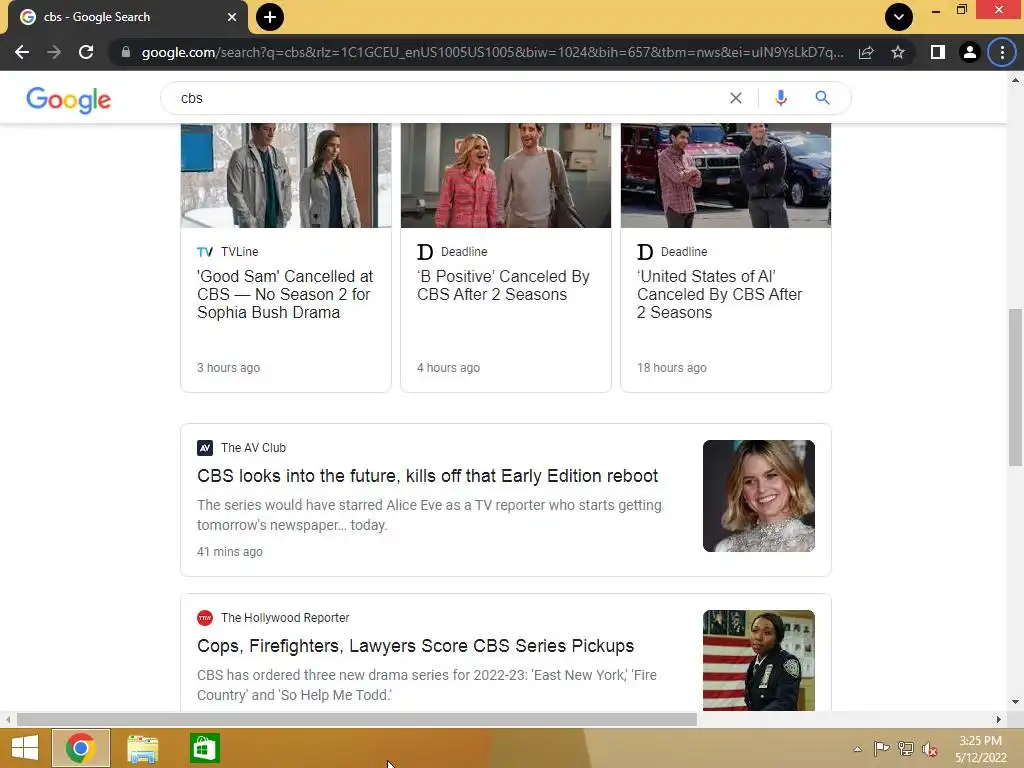Click the Google logo
This screenshot has width=1024, height=768.
(x=69, y=99)
